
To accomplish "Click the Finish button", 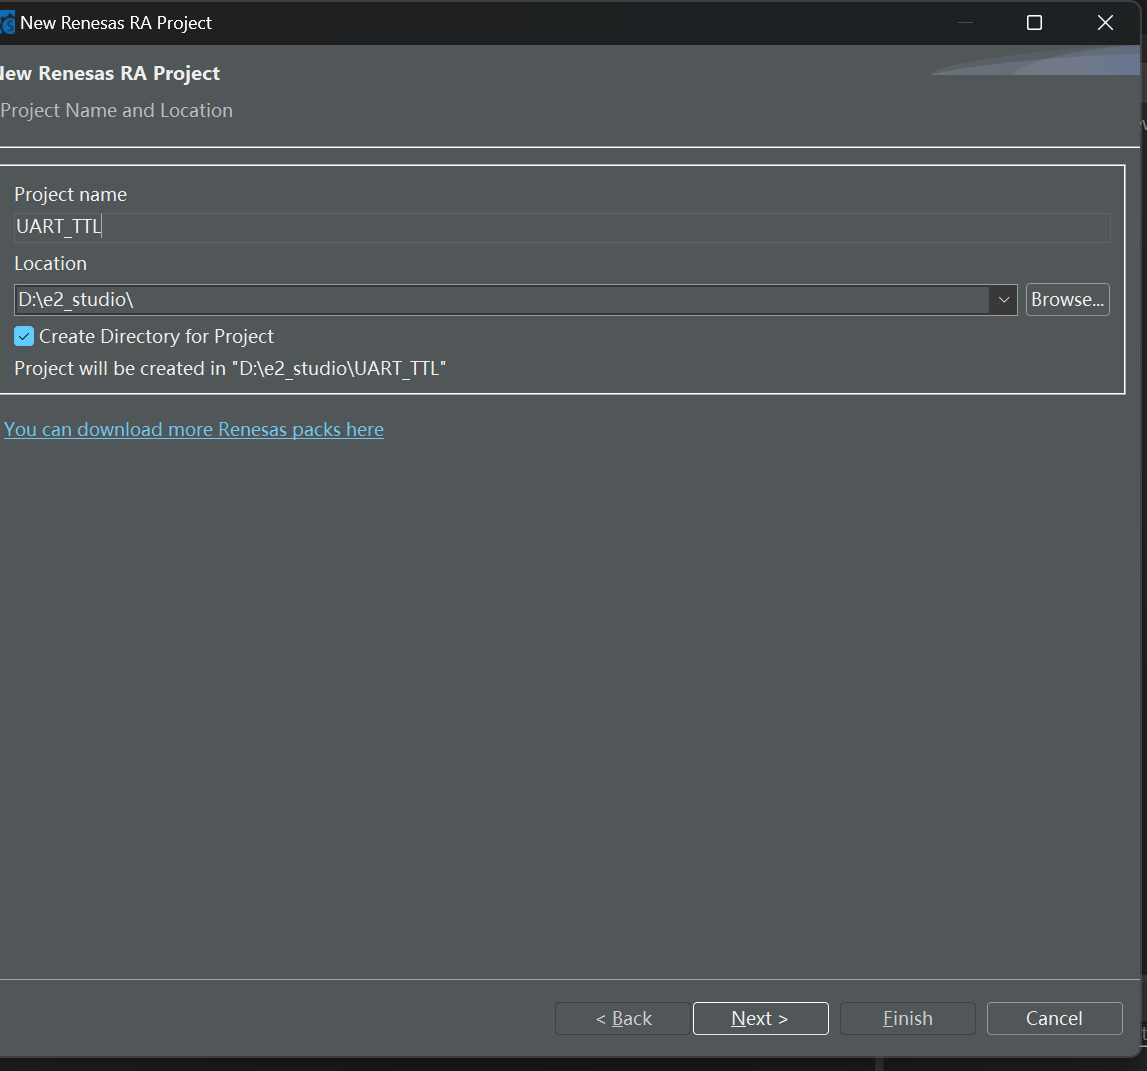I will click(907, 1018).
